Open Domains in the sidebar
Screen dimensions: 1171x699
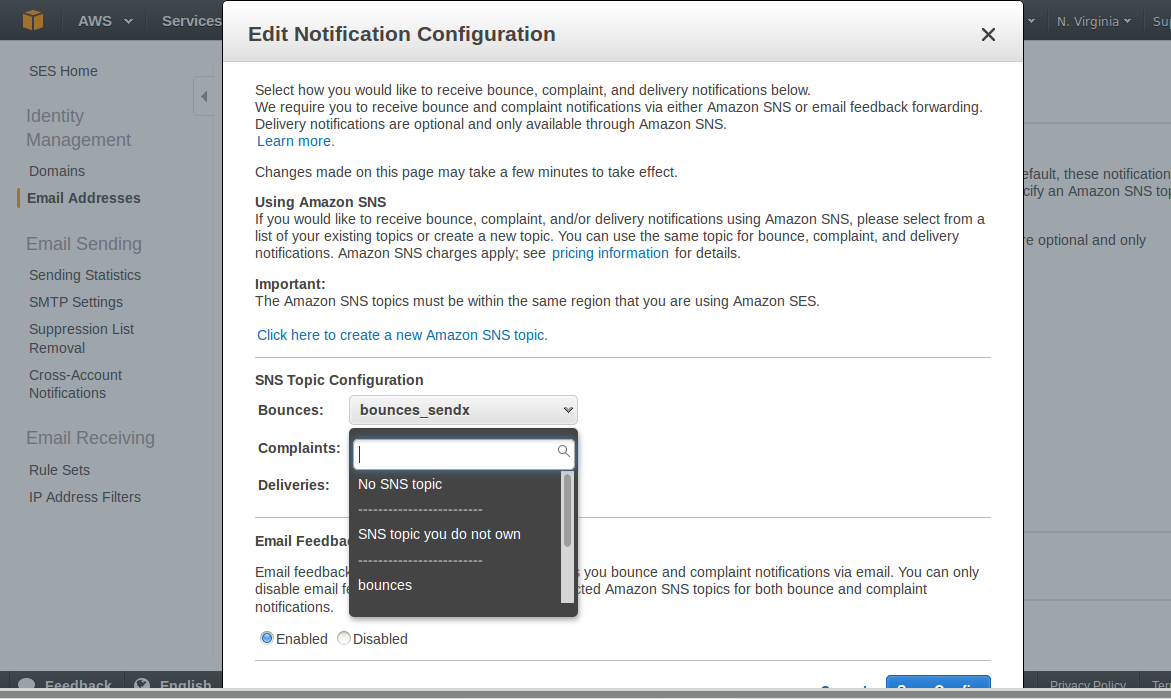point(57,171)
